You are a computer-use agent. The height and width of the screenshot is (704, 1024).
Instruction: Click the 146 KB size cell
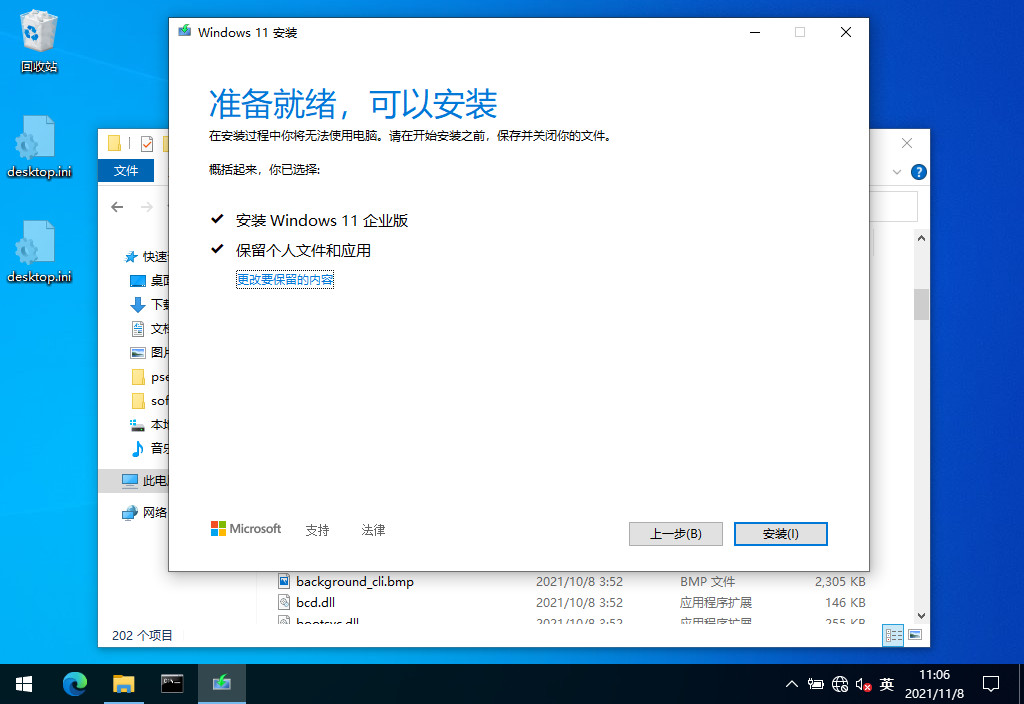pos(845,602)
